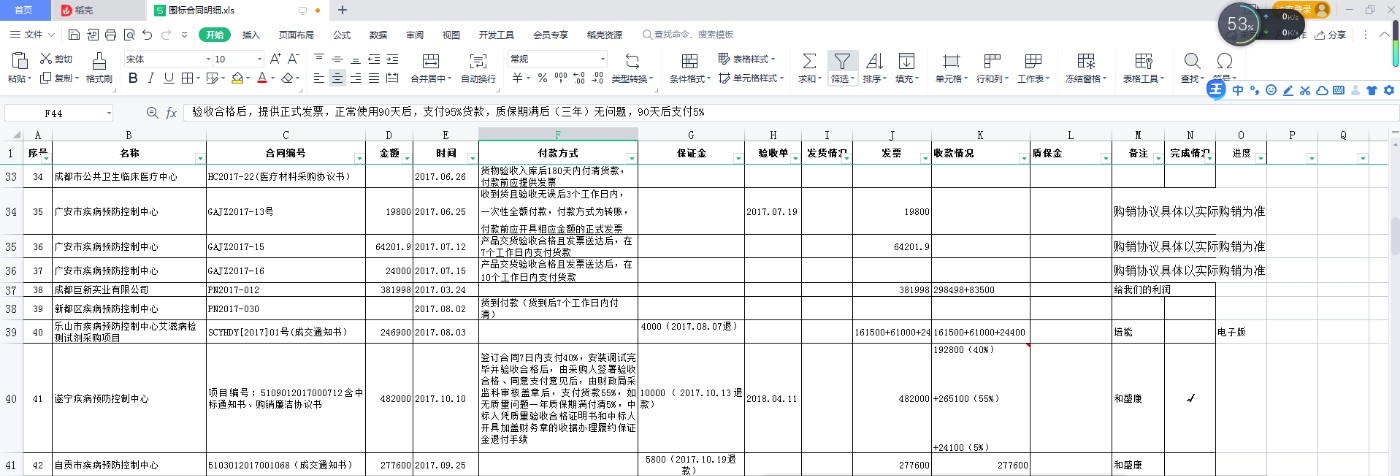This screenshot has height=476, width=1400.
Task: Click the insert function fx icon
Action: coord(171,113)
